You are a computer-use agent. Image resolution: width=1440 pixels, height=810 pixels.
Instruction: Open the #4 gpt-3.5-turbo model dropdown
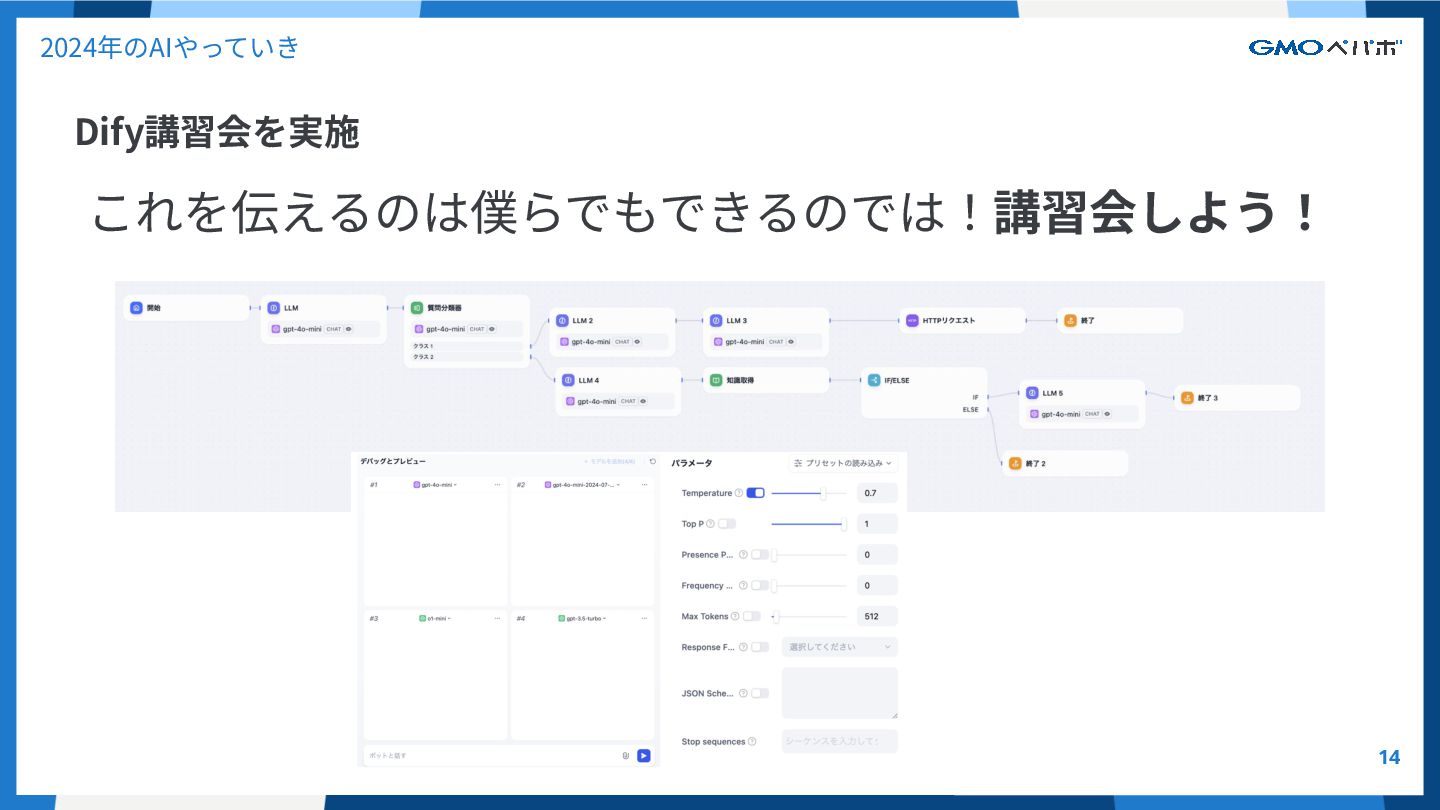coord(582,618)
